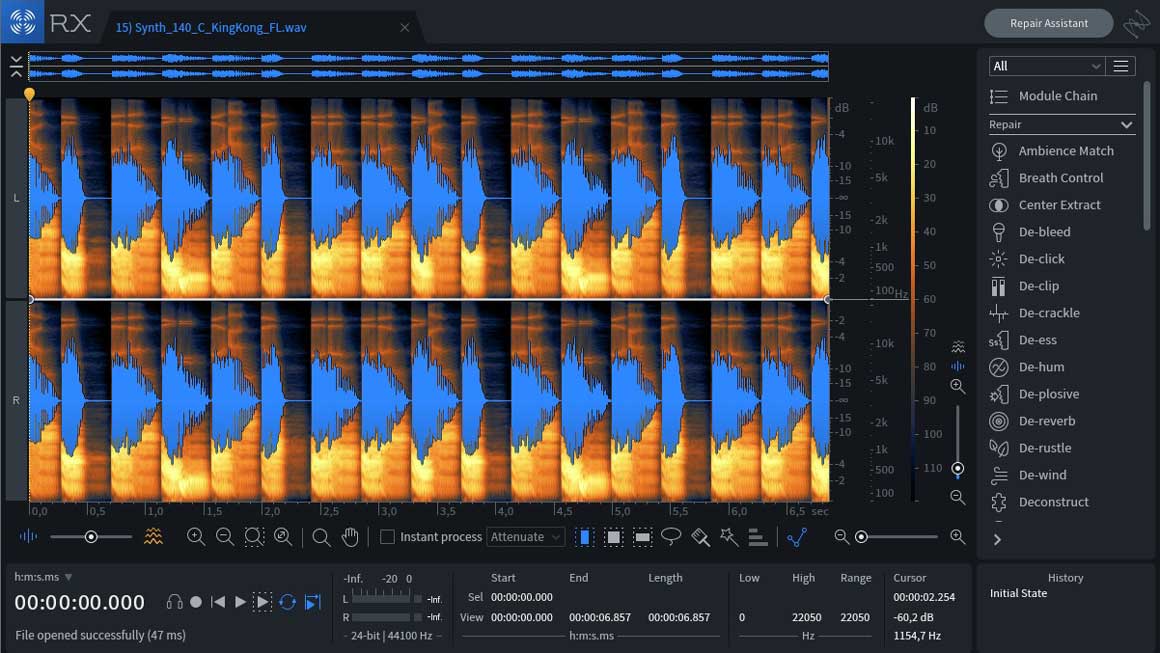1160x653 pixels.
Task: Click the De-plosive module icon
Action: [x=999, y=394]
